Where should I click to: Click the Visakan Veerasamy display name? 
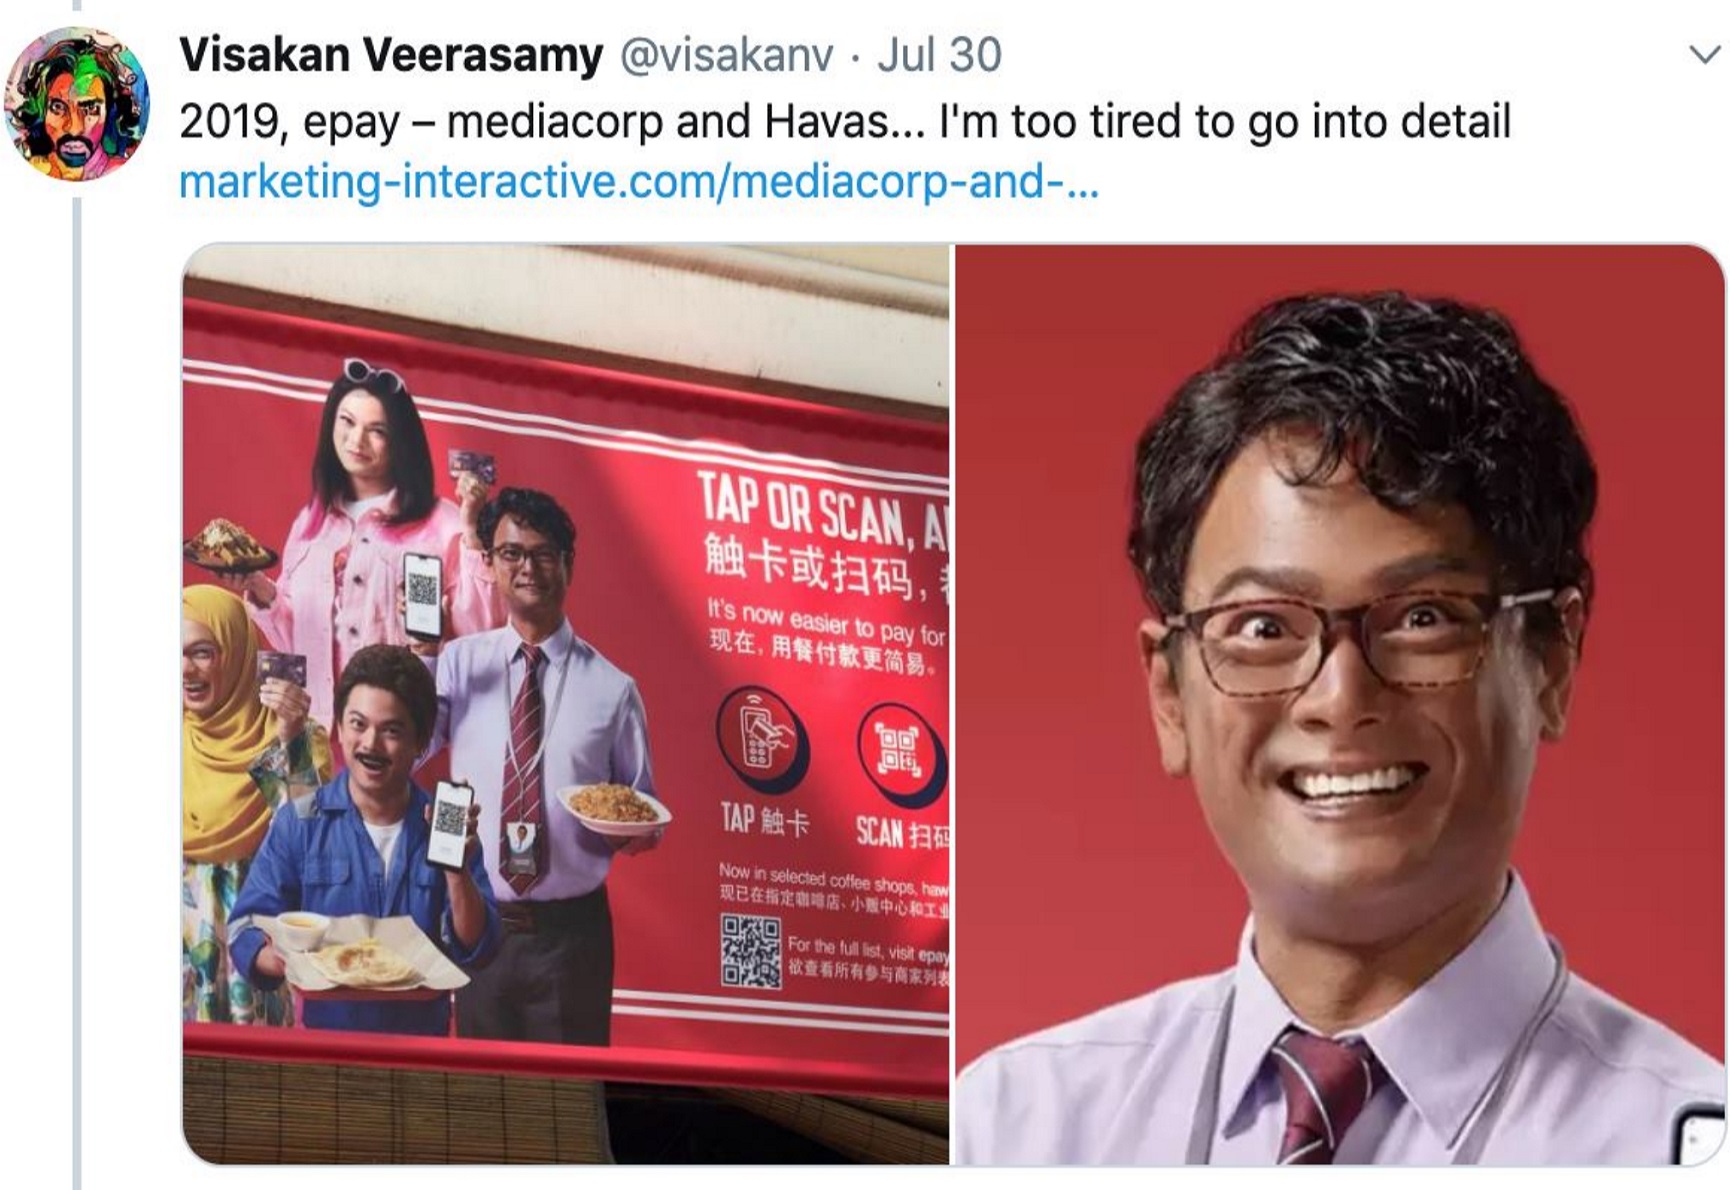(x=391, y=55)
